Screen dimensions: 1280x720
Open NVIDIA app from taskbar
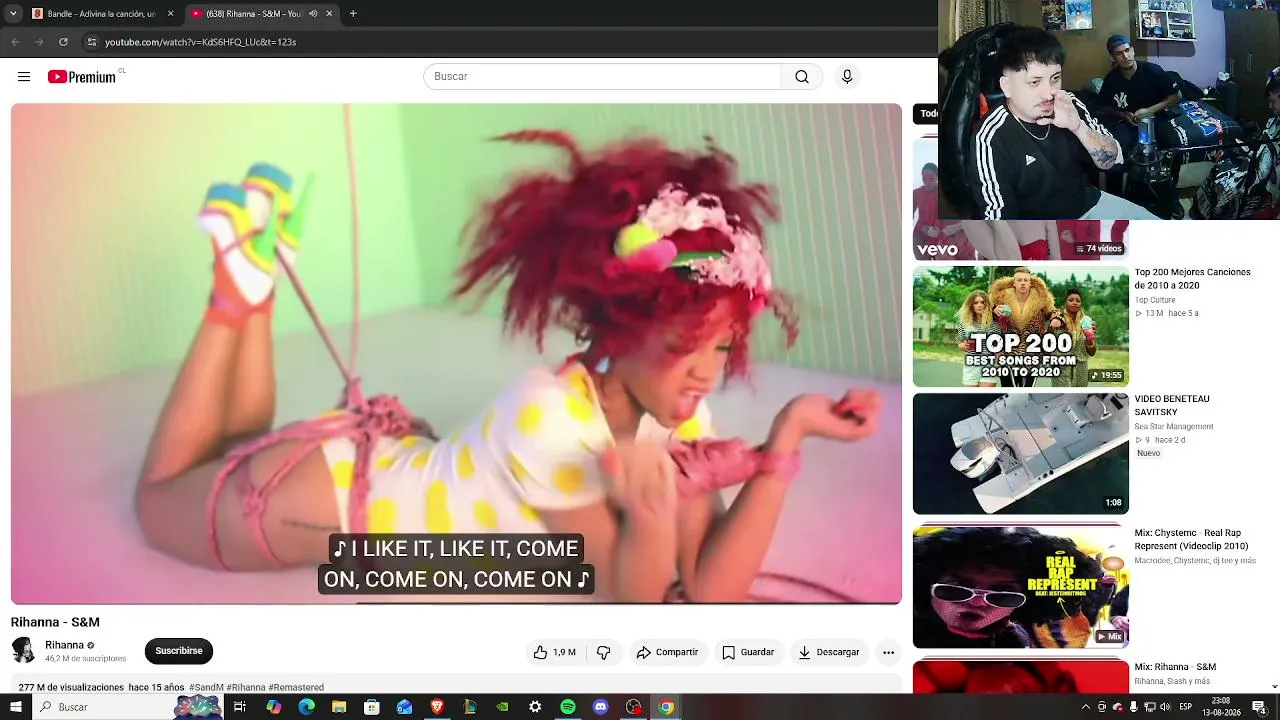point(502,707)
